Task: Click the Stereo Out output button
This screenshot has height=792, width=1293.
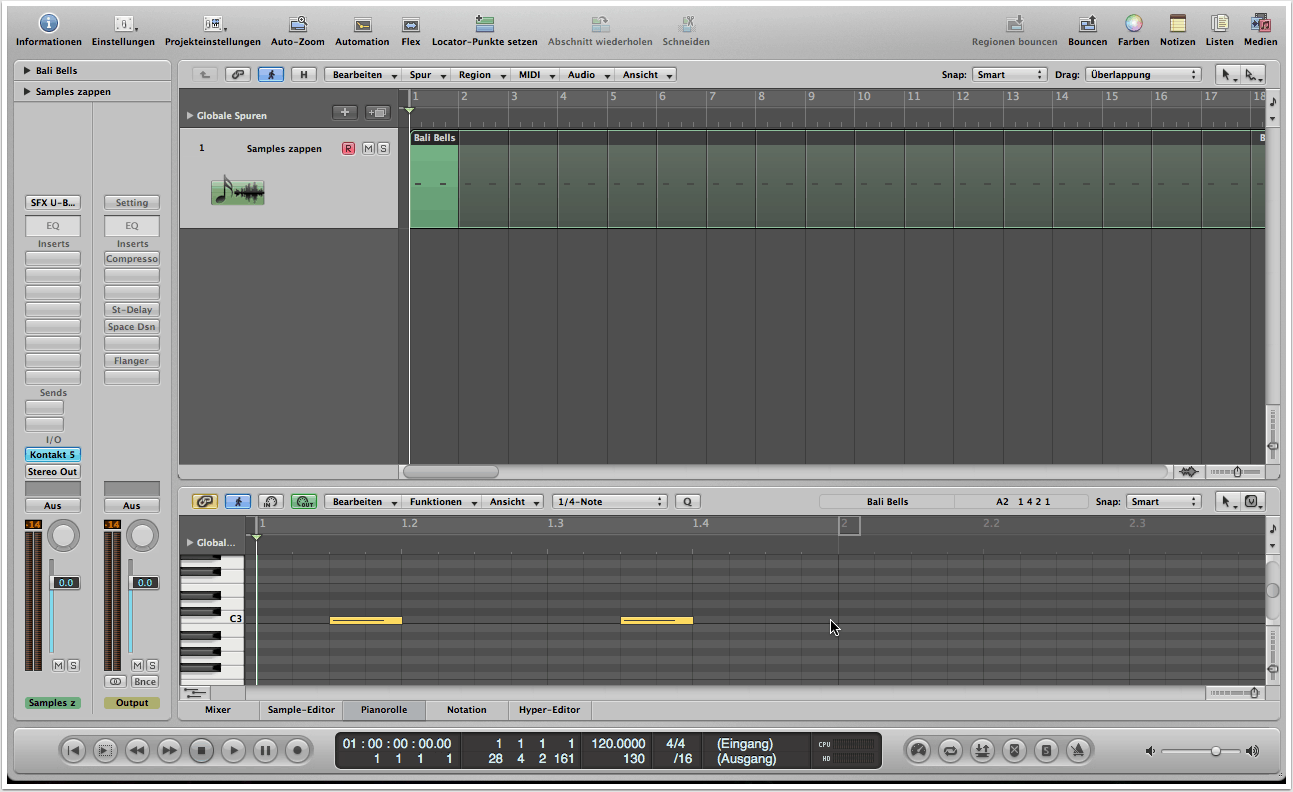Action: (x=52, y=472)
